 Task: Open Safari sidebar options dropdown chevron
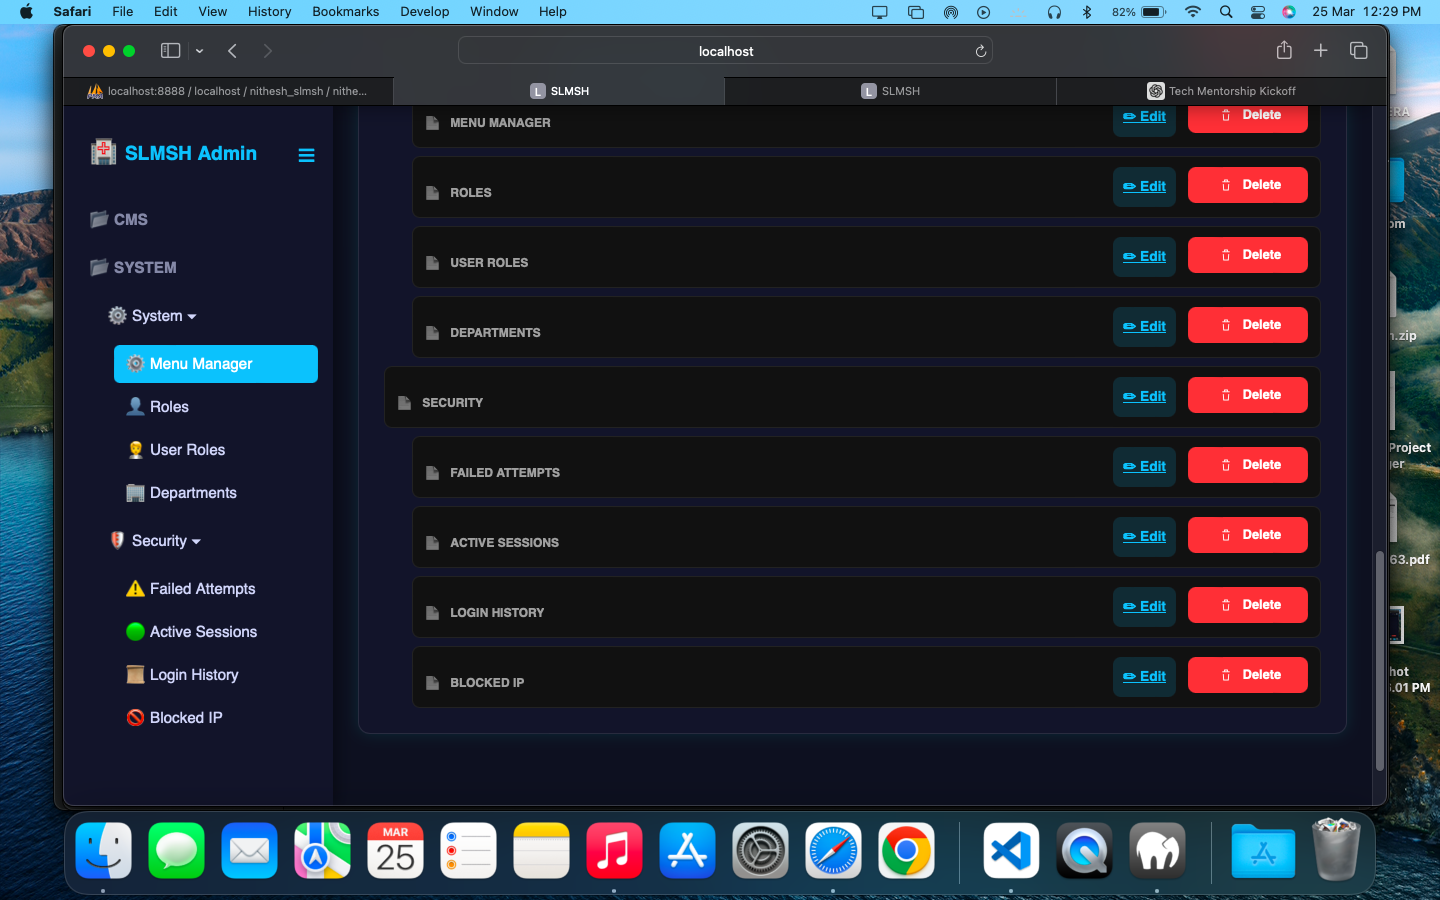(199, 51)
